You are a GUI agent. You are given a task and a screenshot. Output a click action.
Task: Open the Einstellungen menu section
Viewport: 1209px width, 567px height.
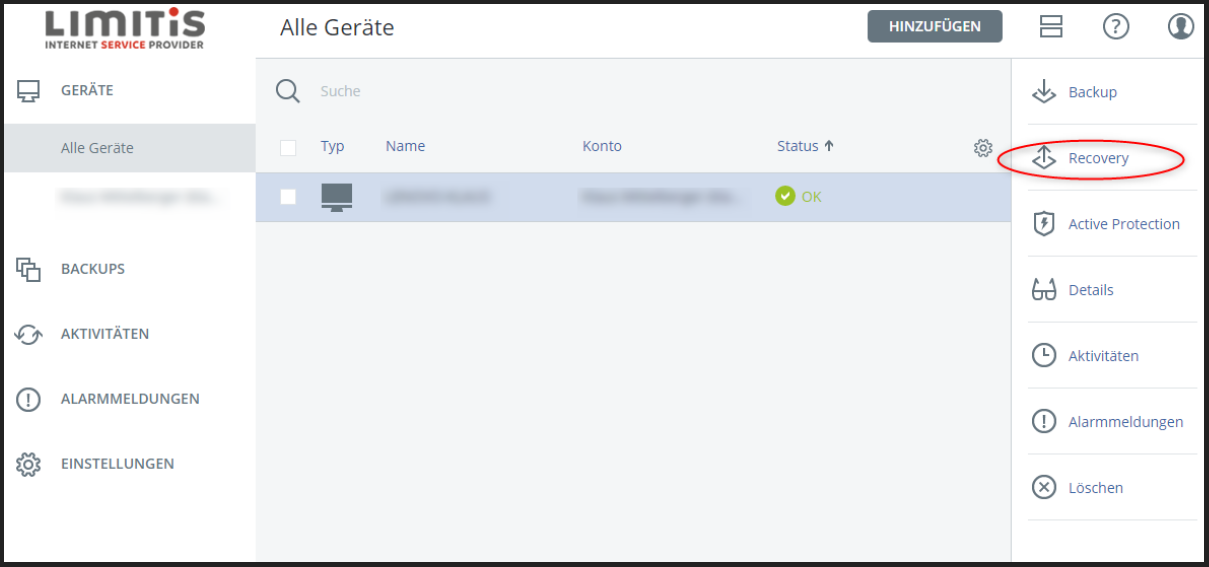pos(117,464)
